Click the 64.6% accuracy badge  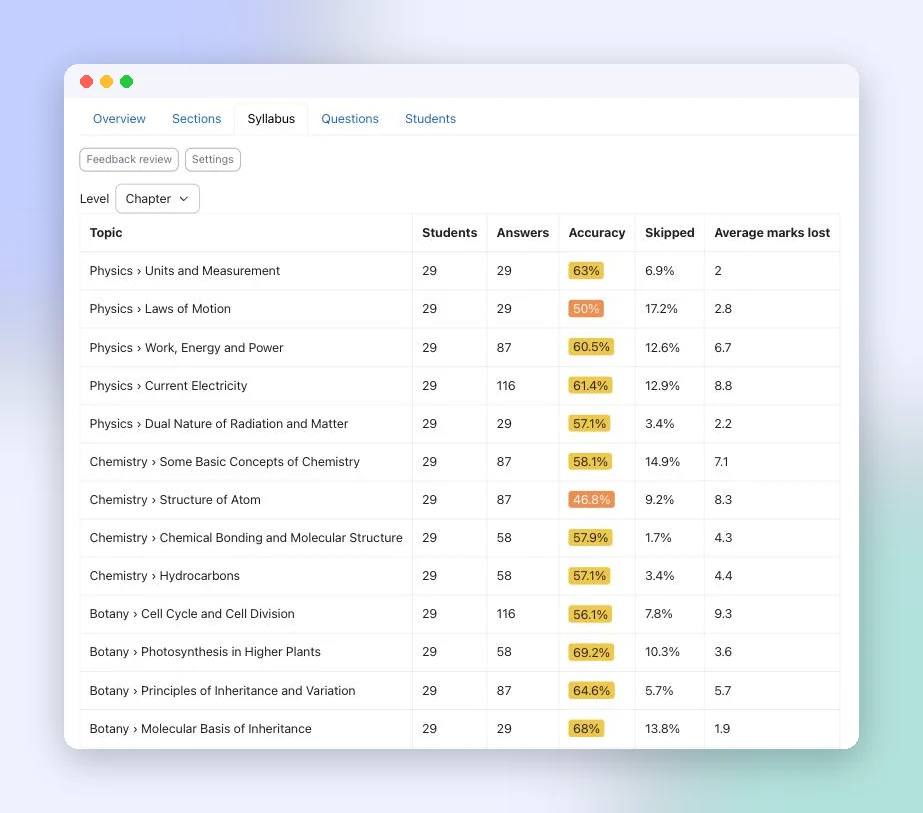click(591, 691)
